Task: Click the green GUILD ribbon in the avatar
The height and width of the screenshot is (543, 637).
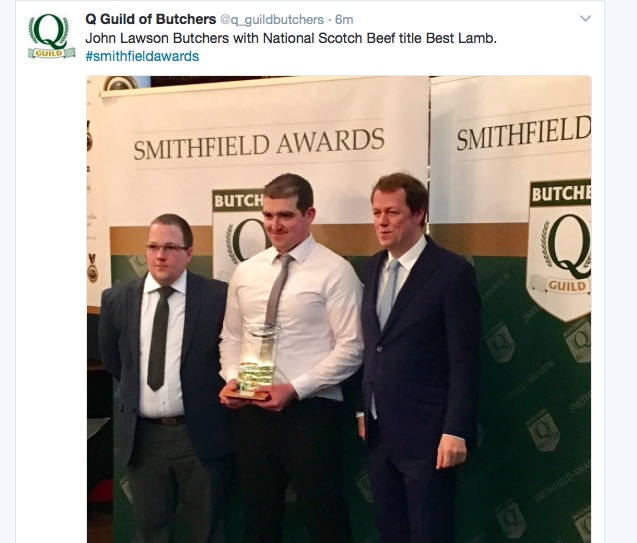Action: pos(52,53)
